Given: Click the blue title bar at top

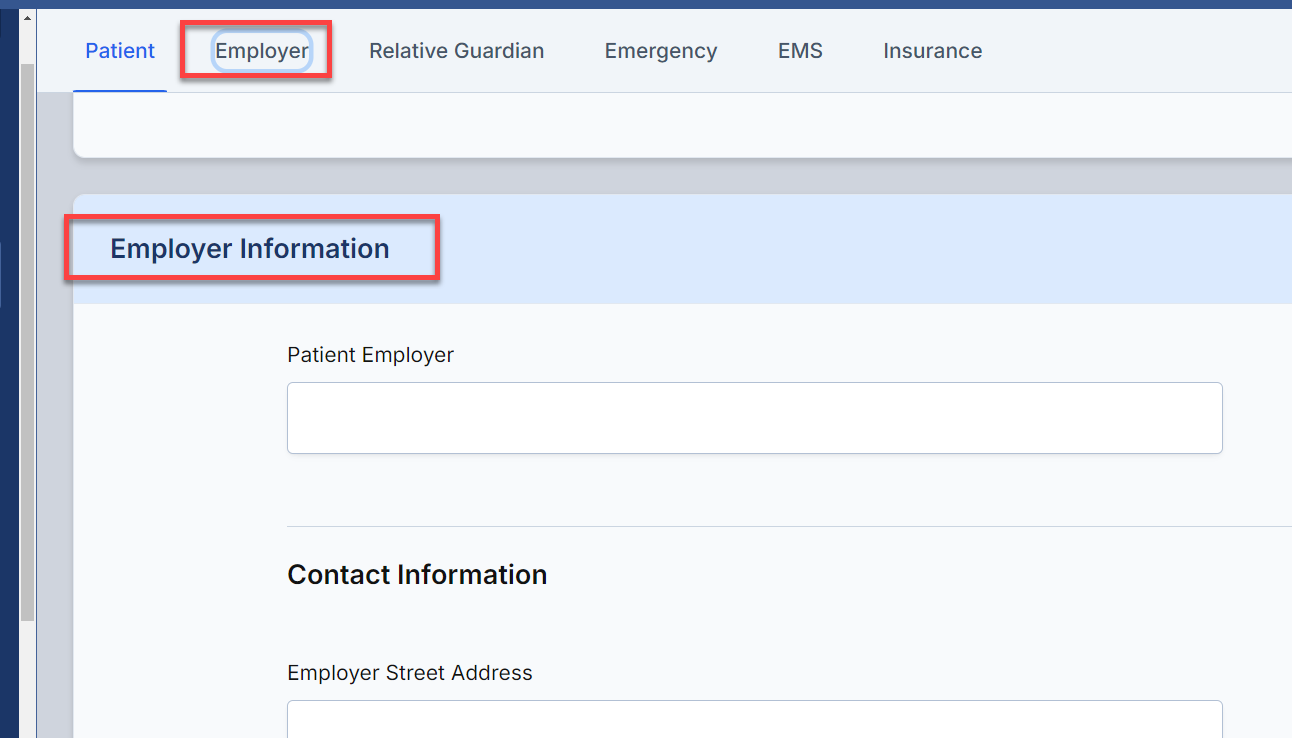Looking at the screenshot, I should 646,4.
